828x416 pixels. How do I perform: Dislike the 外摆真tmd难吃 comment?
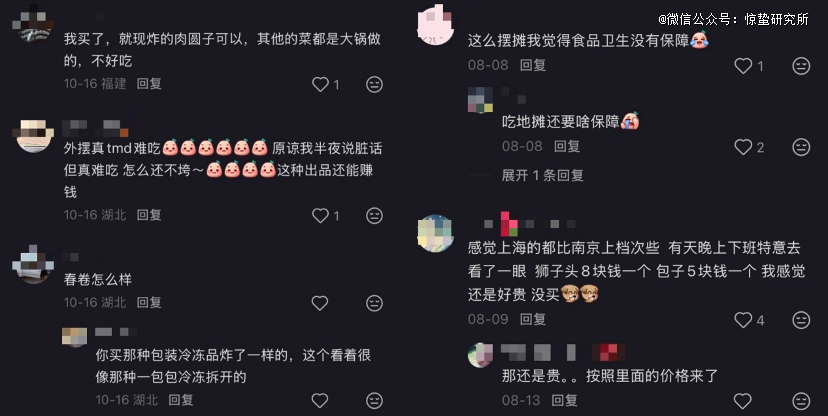[x=374, y=215]
